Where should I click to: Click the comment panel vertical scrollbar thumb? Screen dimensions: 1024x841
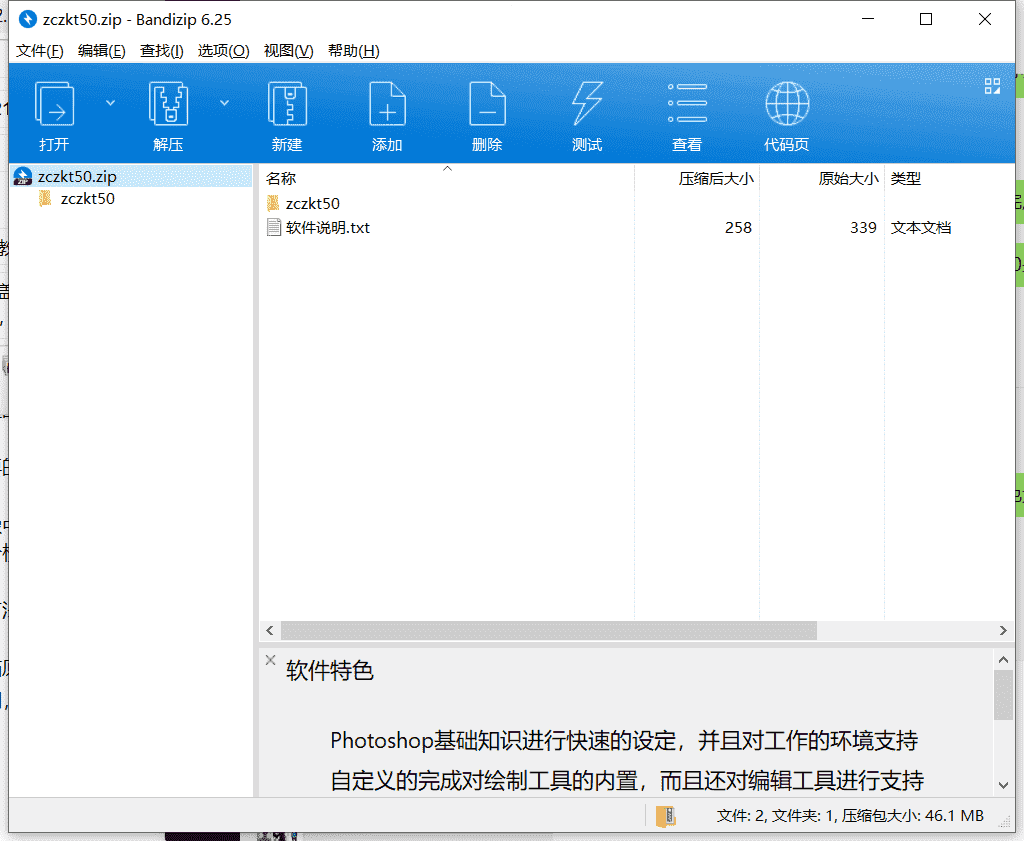click(x=1003, y=695)
